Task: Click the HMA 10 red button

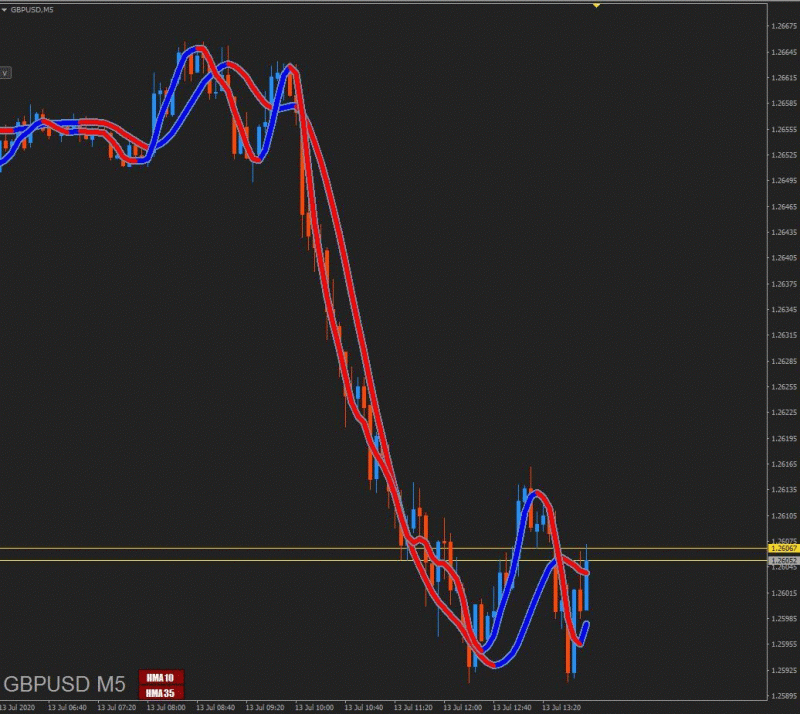Action: pyautogui.click(x=160, y=678)
